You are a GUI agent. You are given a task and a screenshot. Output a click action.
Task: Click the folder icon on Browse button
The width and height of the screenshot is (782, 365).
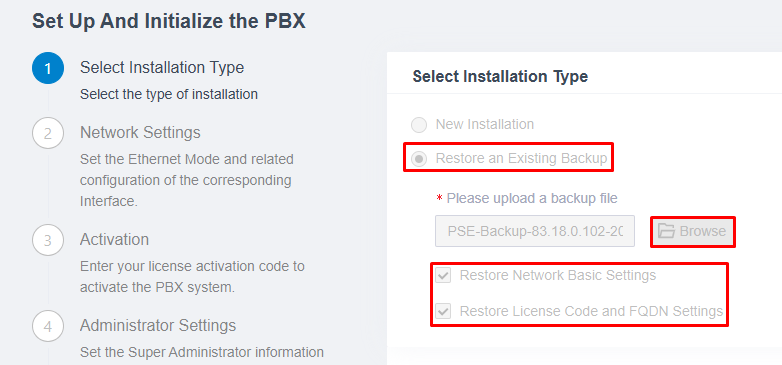pos(666,231)
